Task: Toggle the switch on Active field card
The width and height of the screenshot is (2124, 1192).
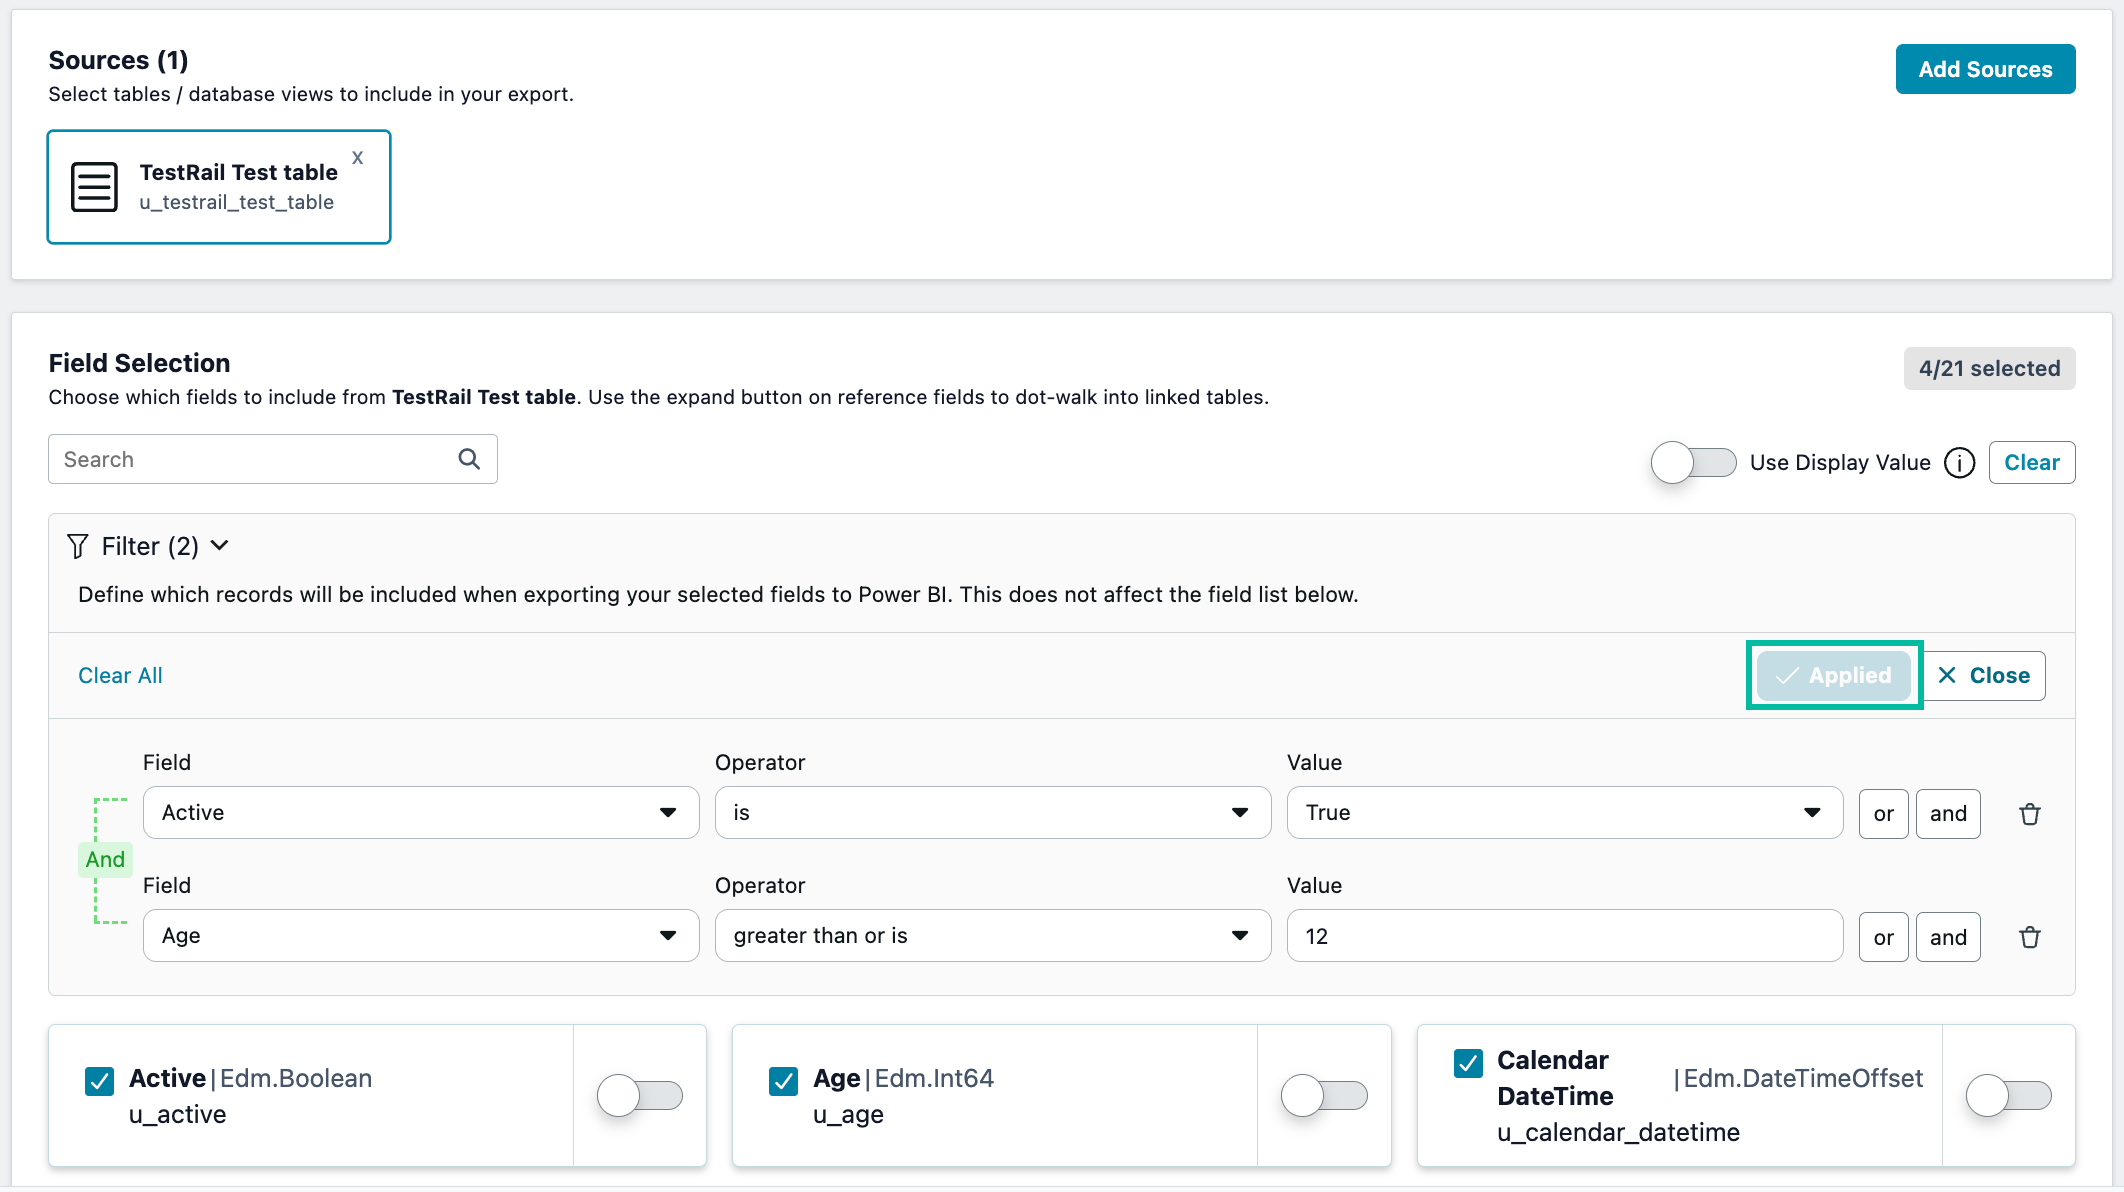Action: [640, 1095]
